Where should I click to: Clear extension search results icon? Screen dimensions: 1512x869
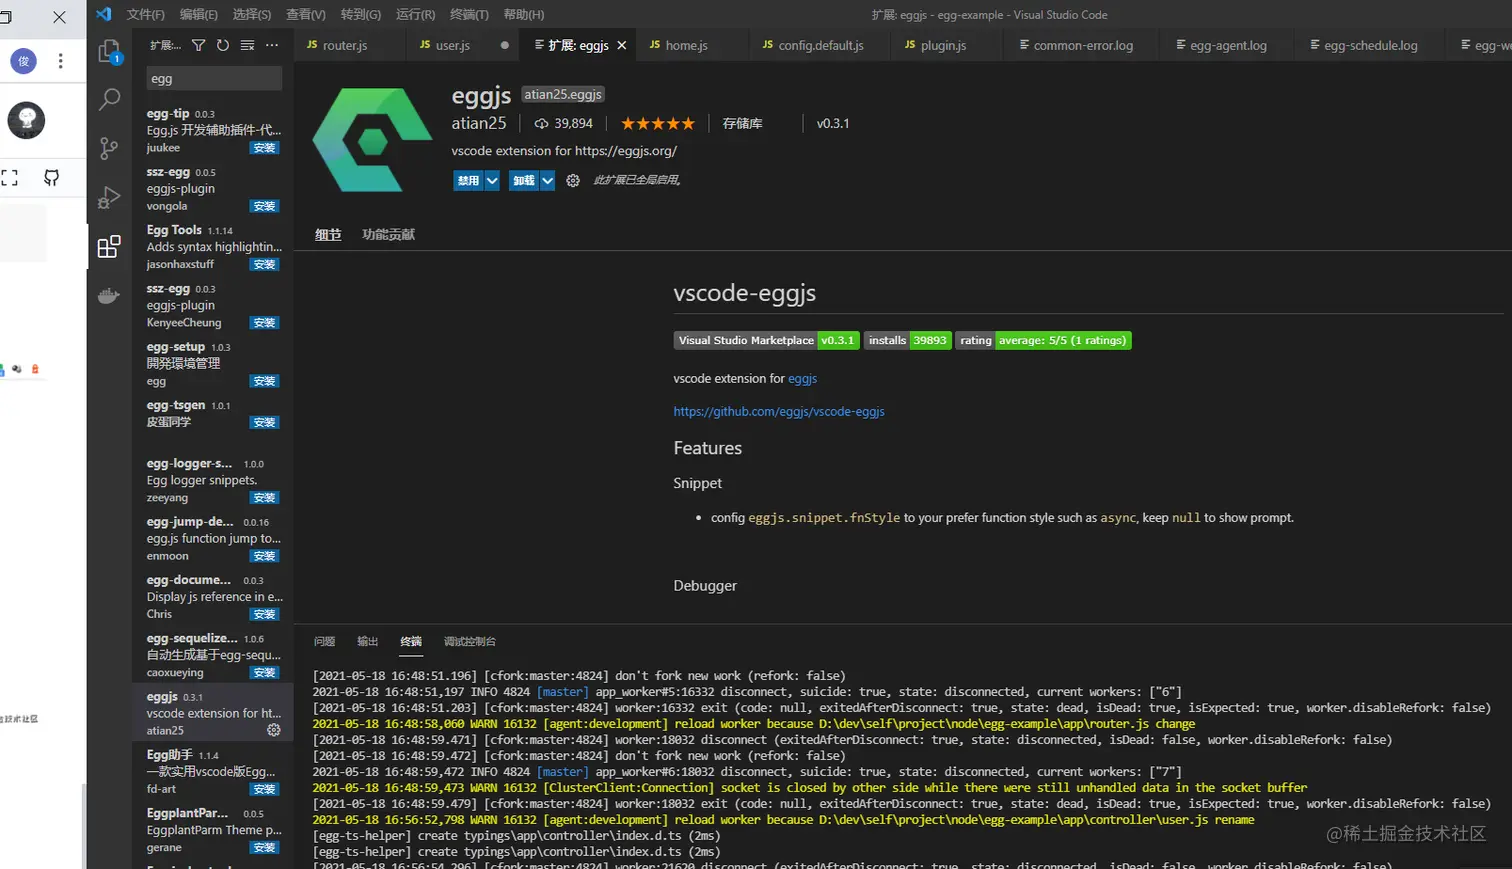coord(247,45)
